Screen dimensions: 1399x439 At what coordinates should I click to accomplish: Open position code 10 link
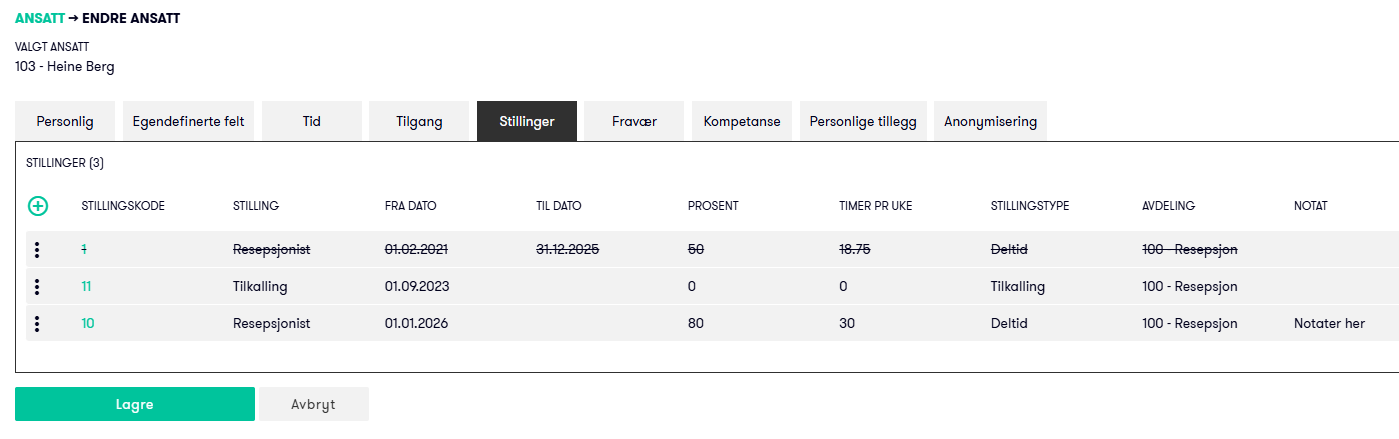[88, 324]
